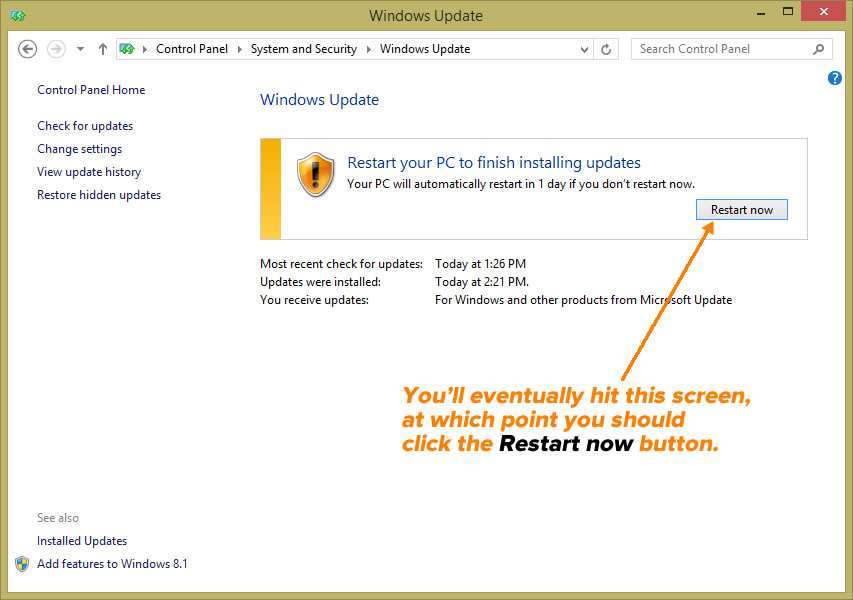Viewport: 853px width, 600px height.
Task: Open Change settings link
Action: click(79, 149)
